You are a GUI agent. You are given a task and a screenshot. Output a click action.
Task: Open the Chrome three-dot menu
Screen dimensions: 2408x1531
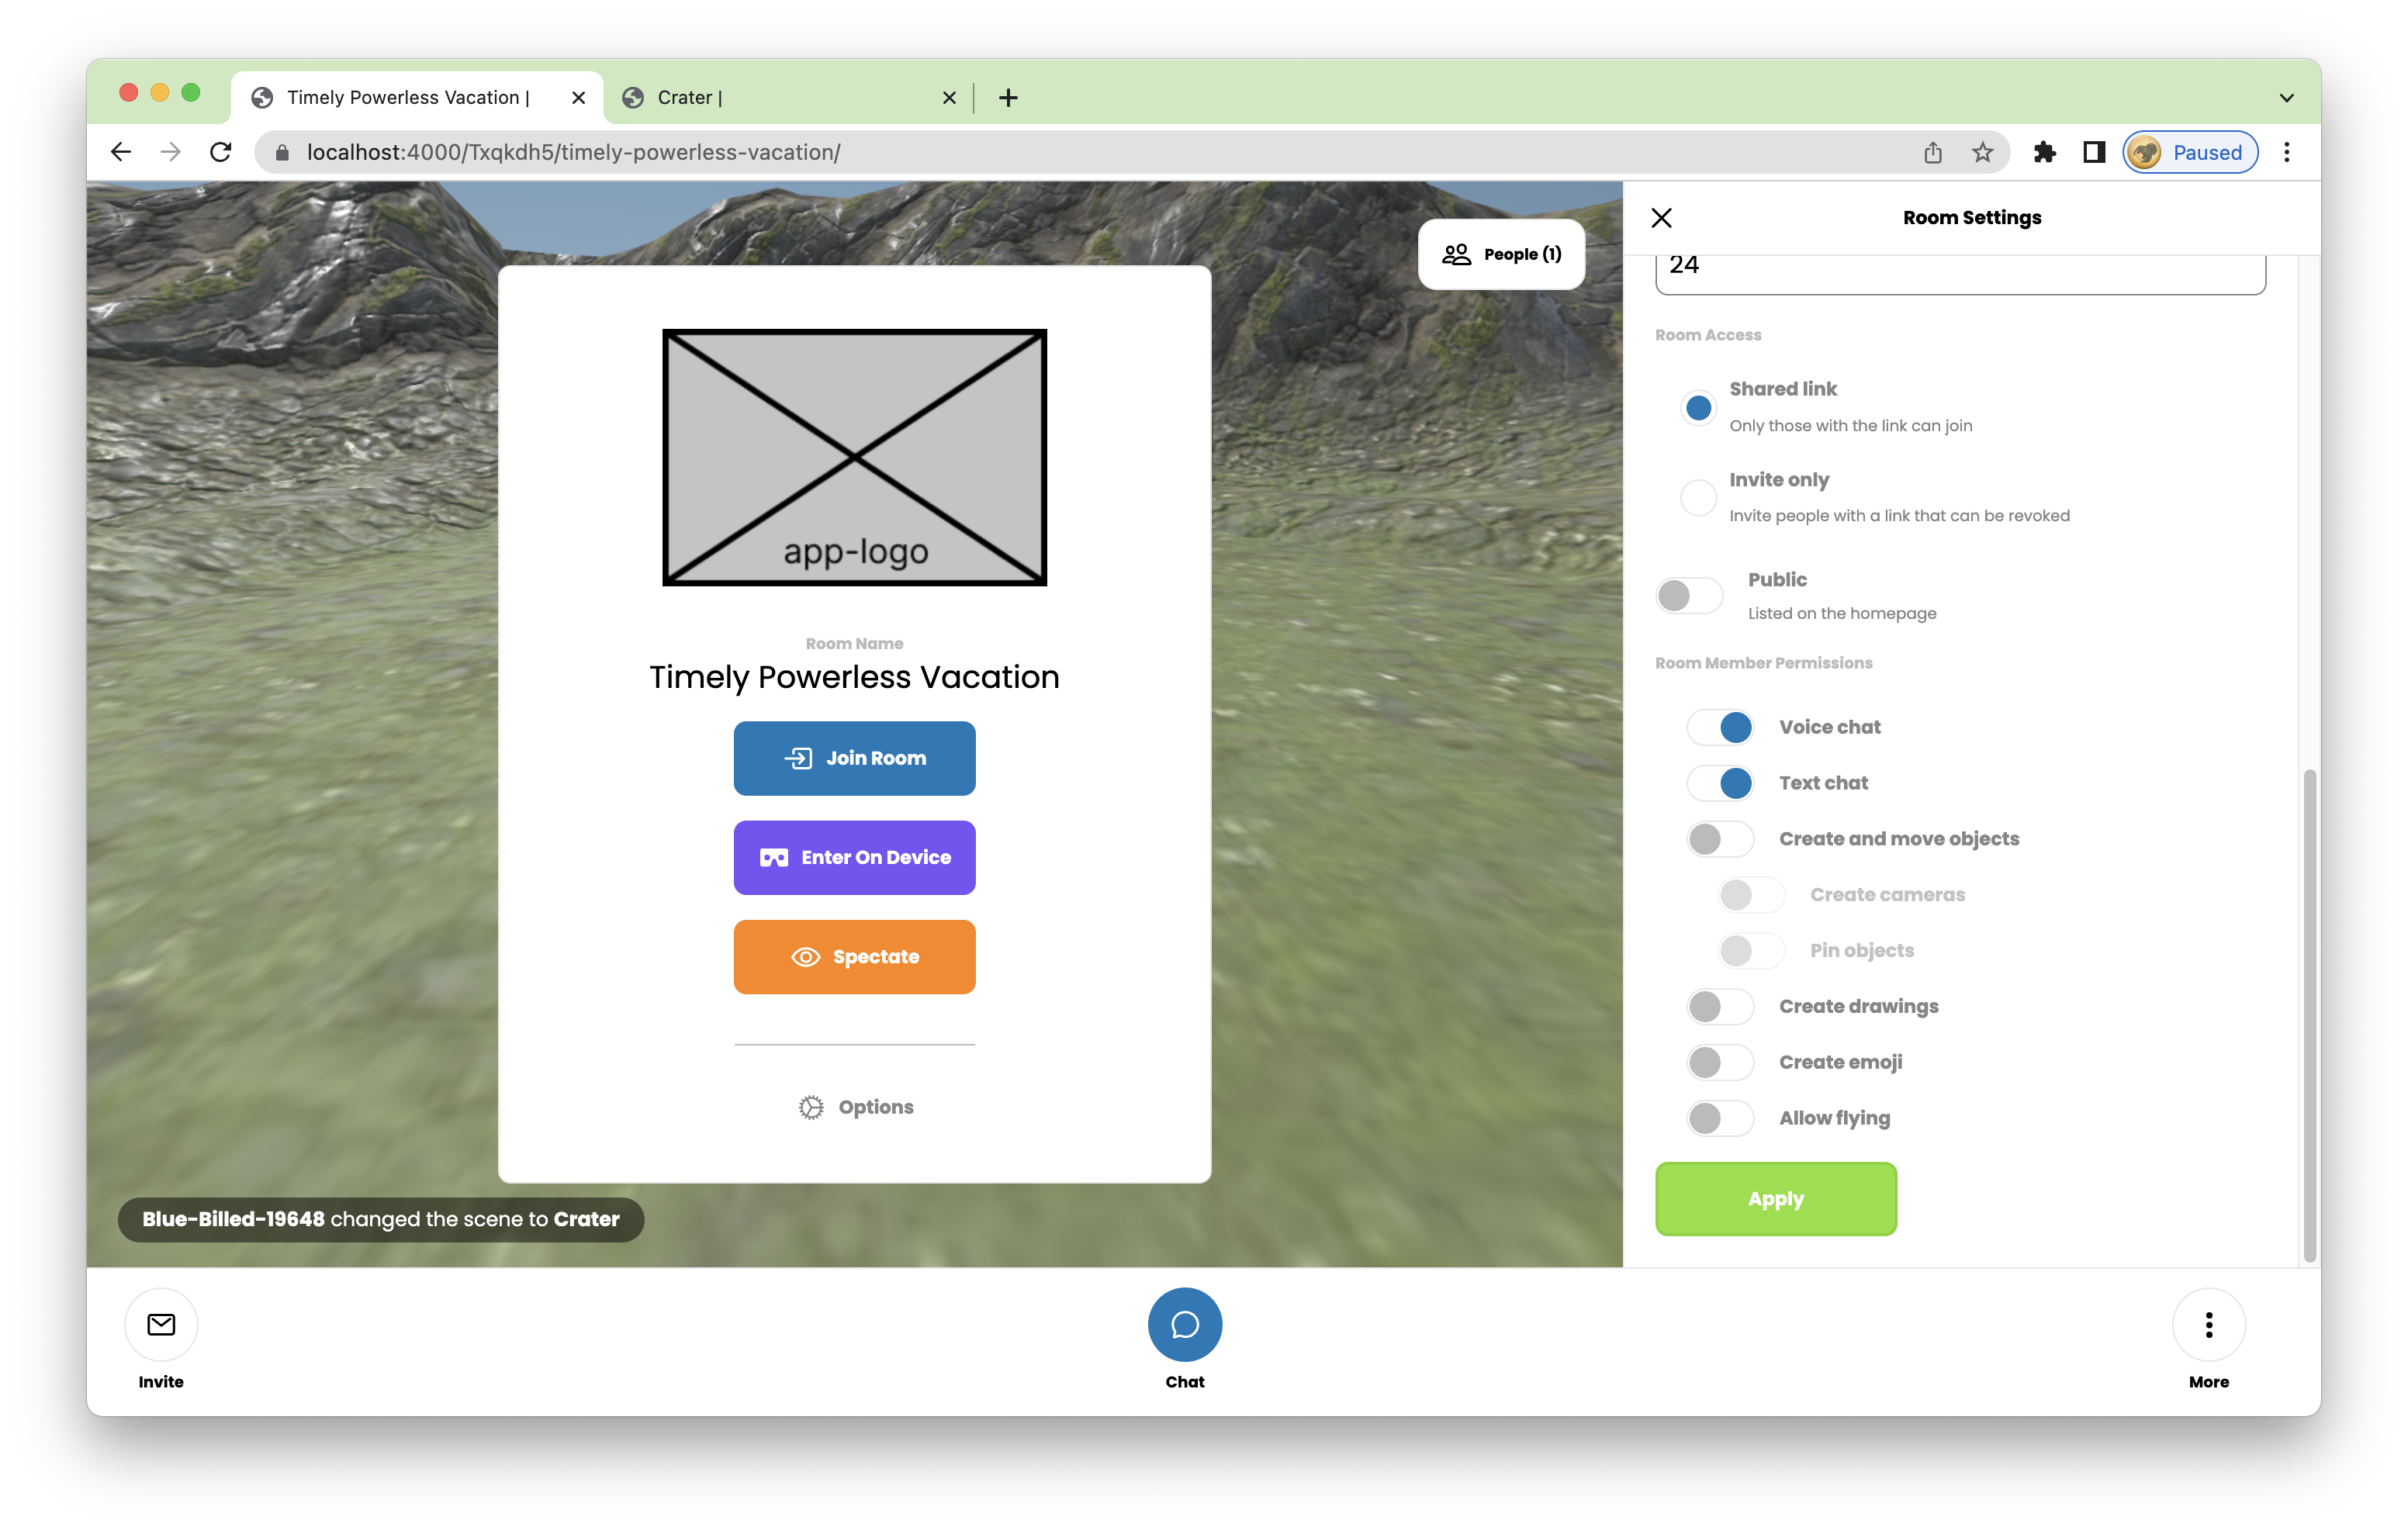tap(2286, 152)
